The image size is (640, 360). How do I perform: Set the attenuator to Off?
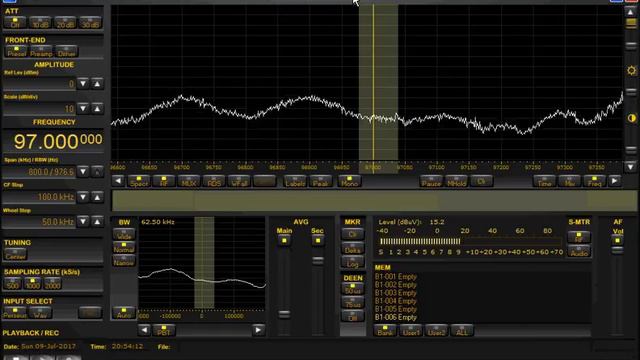(15, 23)
